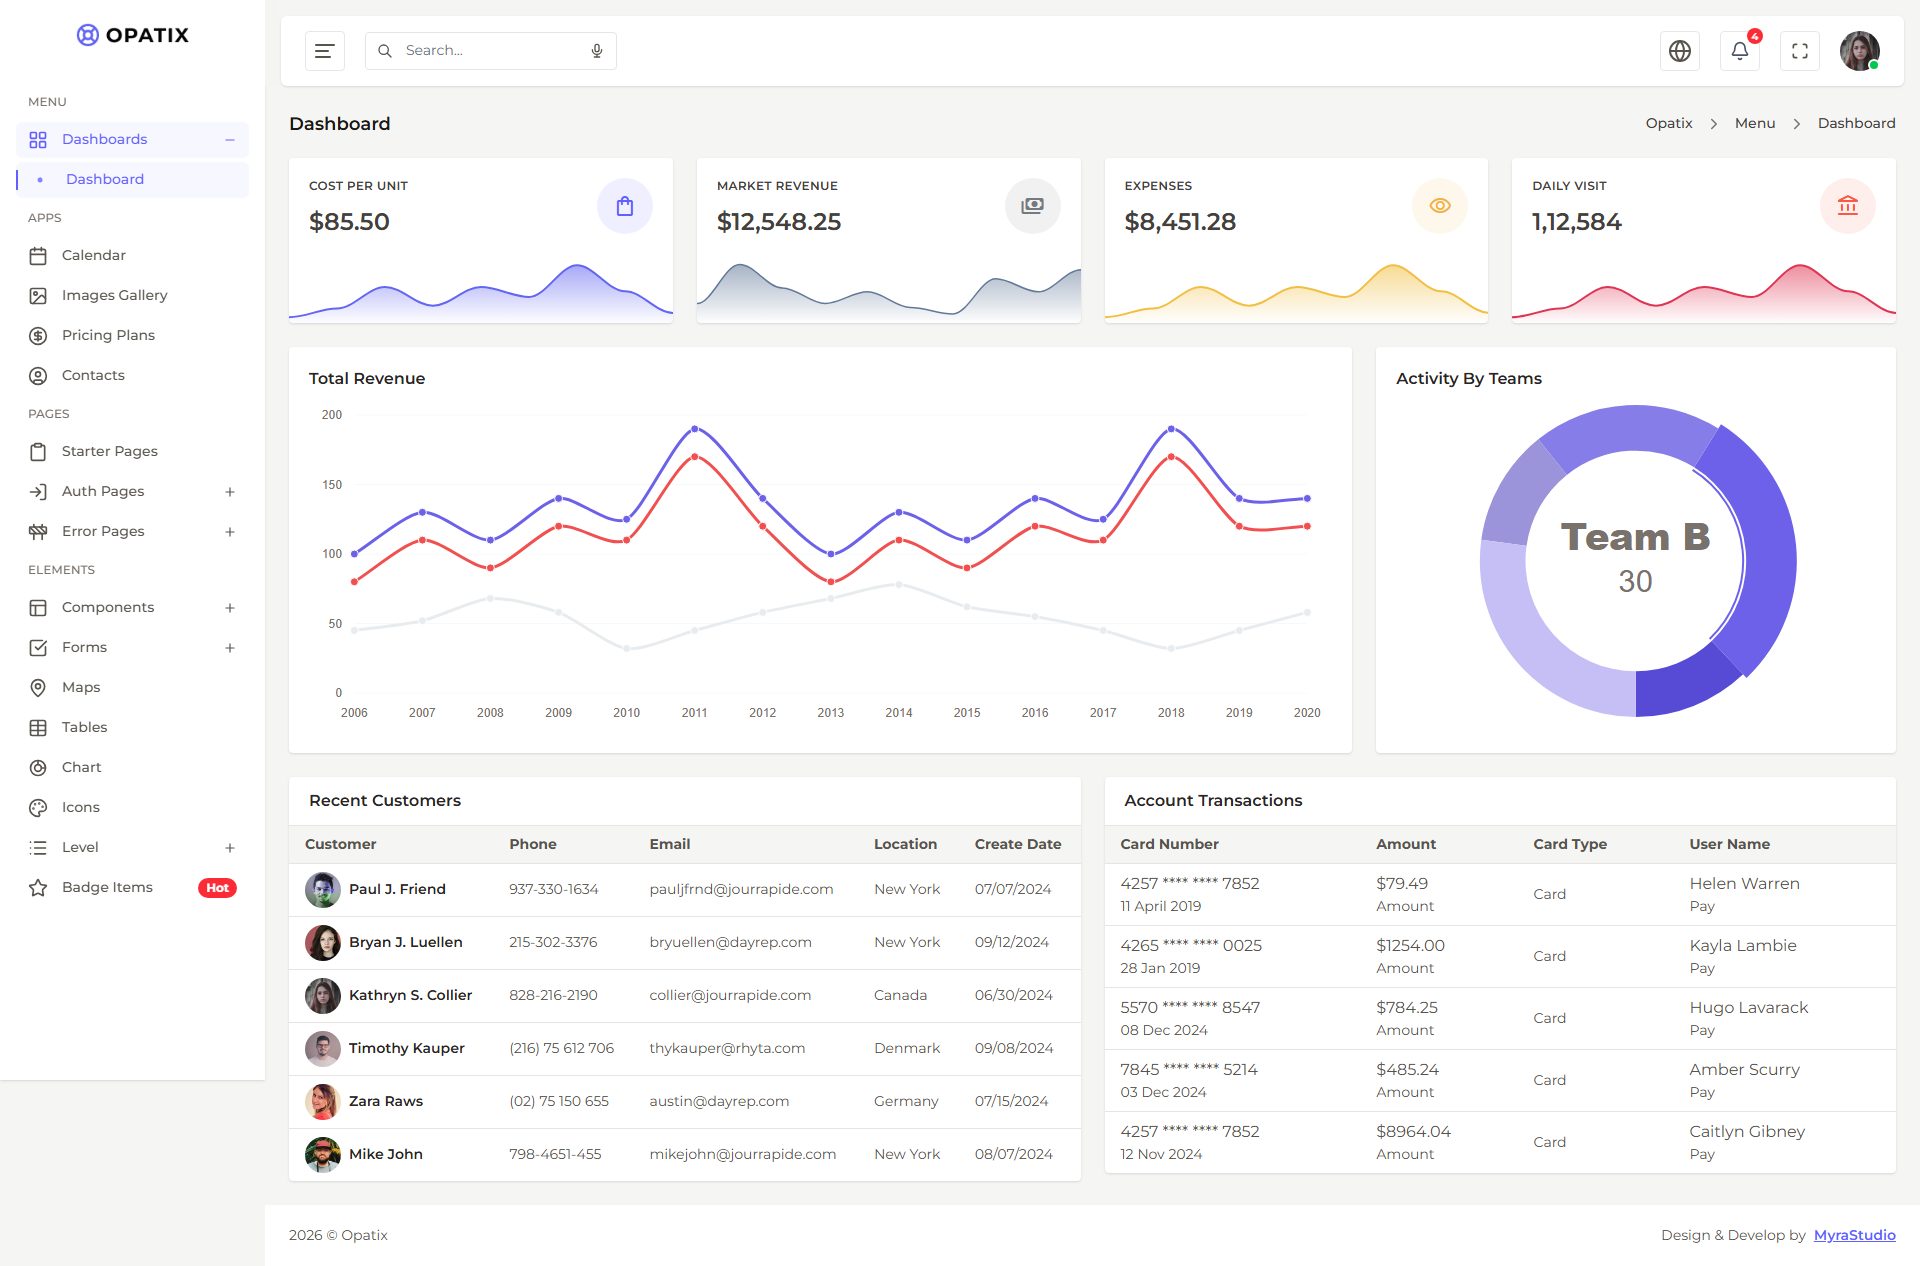This screenshot has height=1266, width=1920.
Task: Open the MyraStudio footer link
Action: (x=1854, y=1235)
